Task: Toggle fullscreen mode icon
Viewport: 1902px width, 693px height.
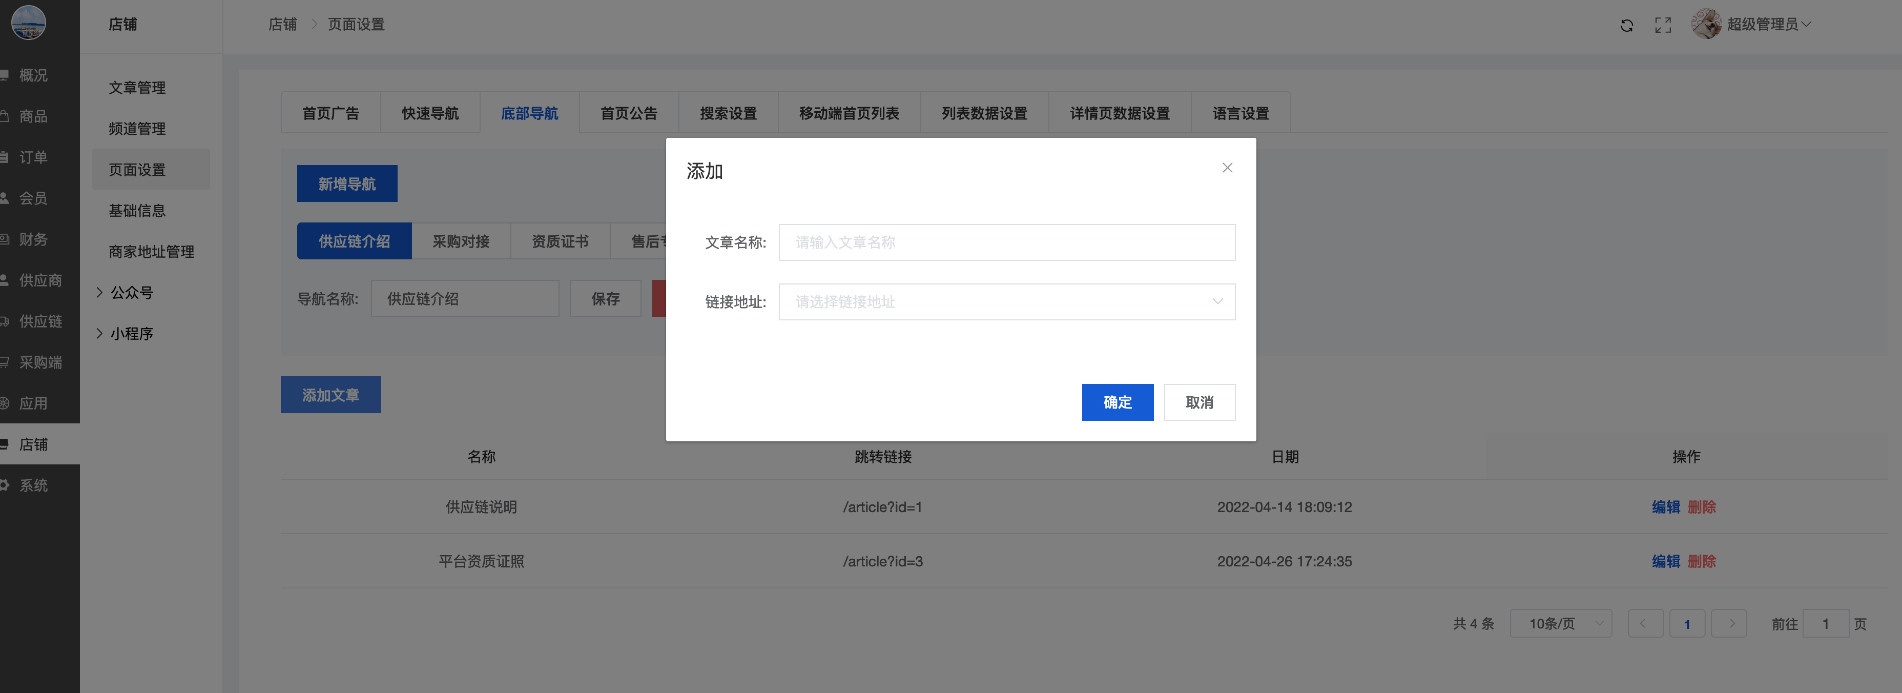Action: (1663, 25)
